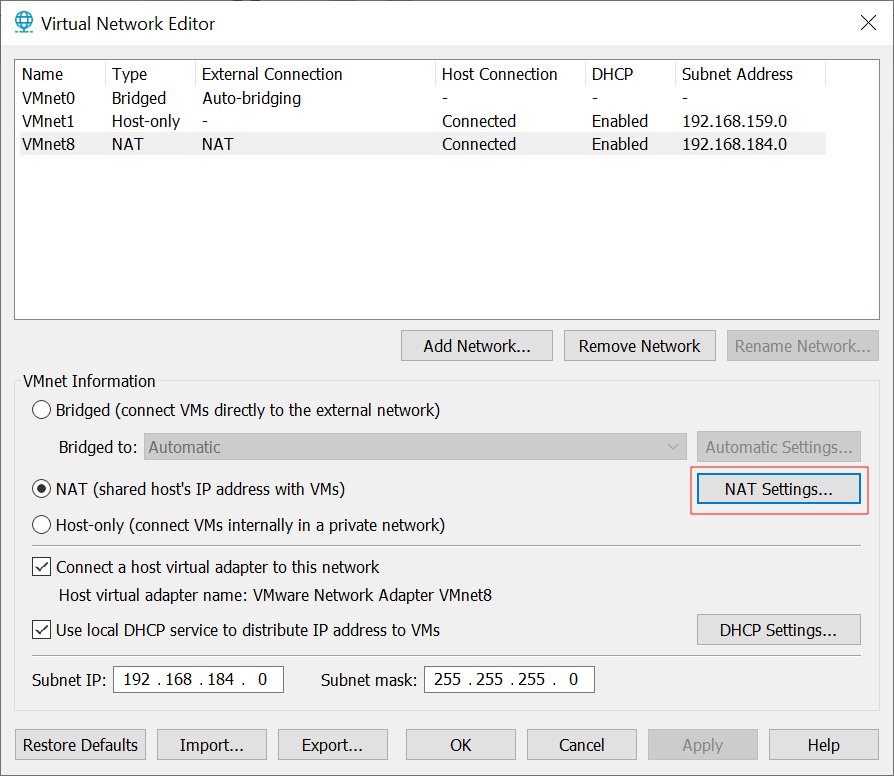Viewport: 894px width, 776px height.
Task: Click the Apply button
Action: tap(703, 745)
